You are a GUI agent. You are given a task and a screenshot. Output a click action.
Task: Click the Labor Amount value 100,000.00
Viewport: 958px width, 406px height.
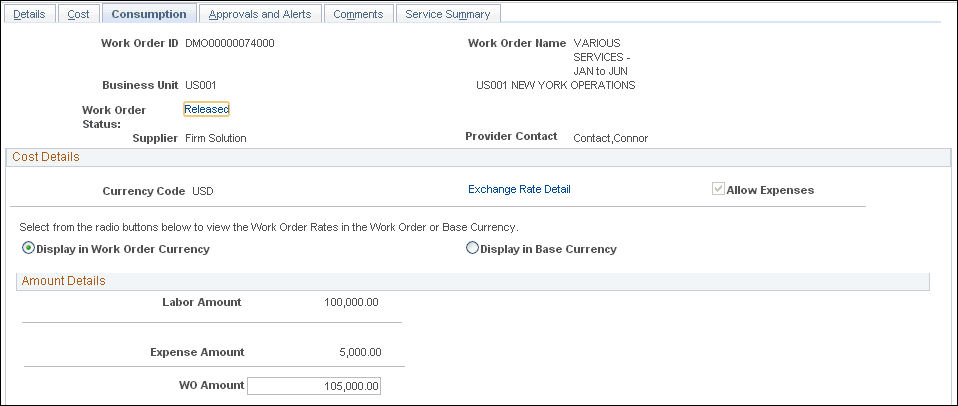click(351, 302)
